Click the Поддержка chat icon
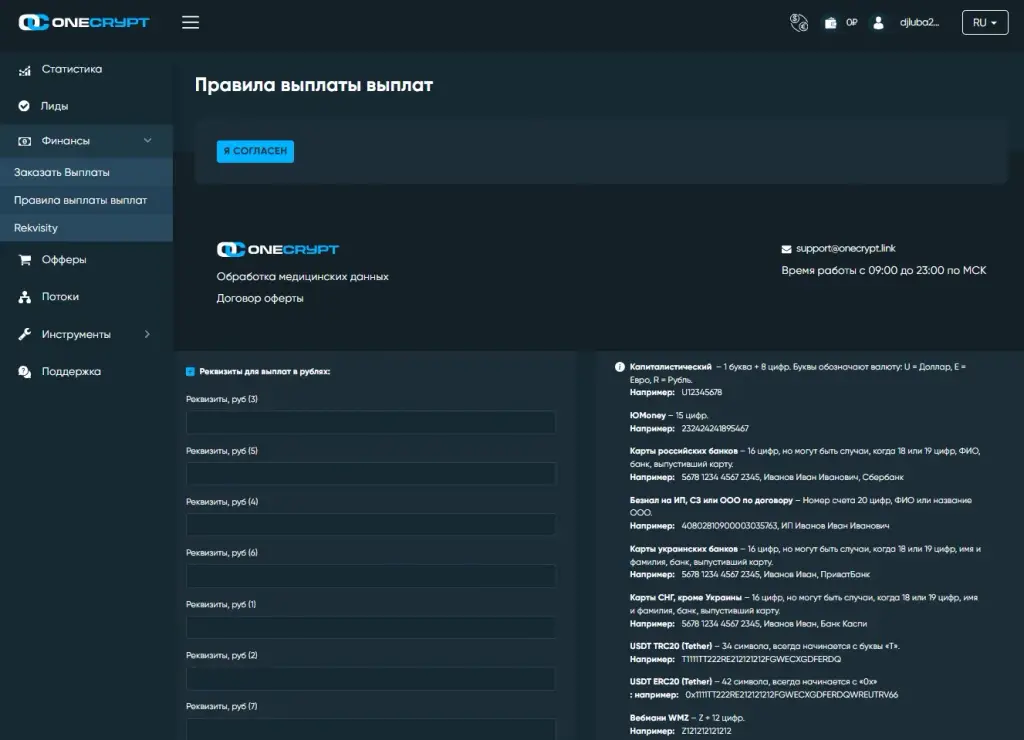 [x=24, y=372]
